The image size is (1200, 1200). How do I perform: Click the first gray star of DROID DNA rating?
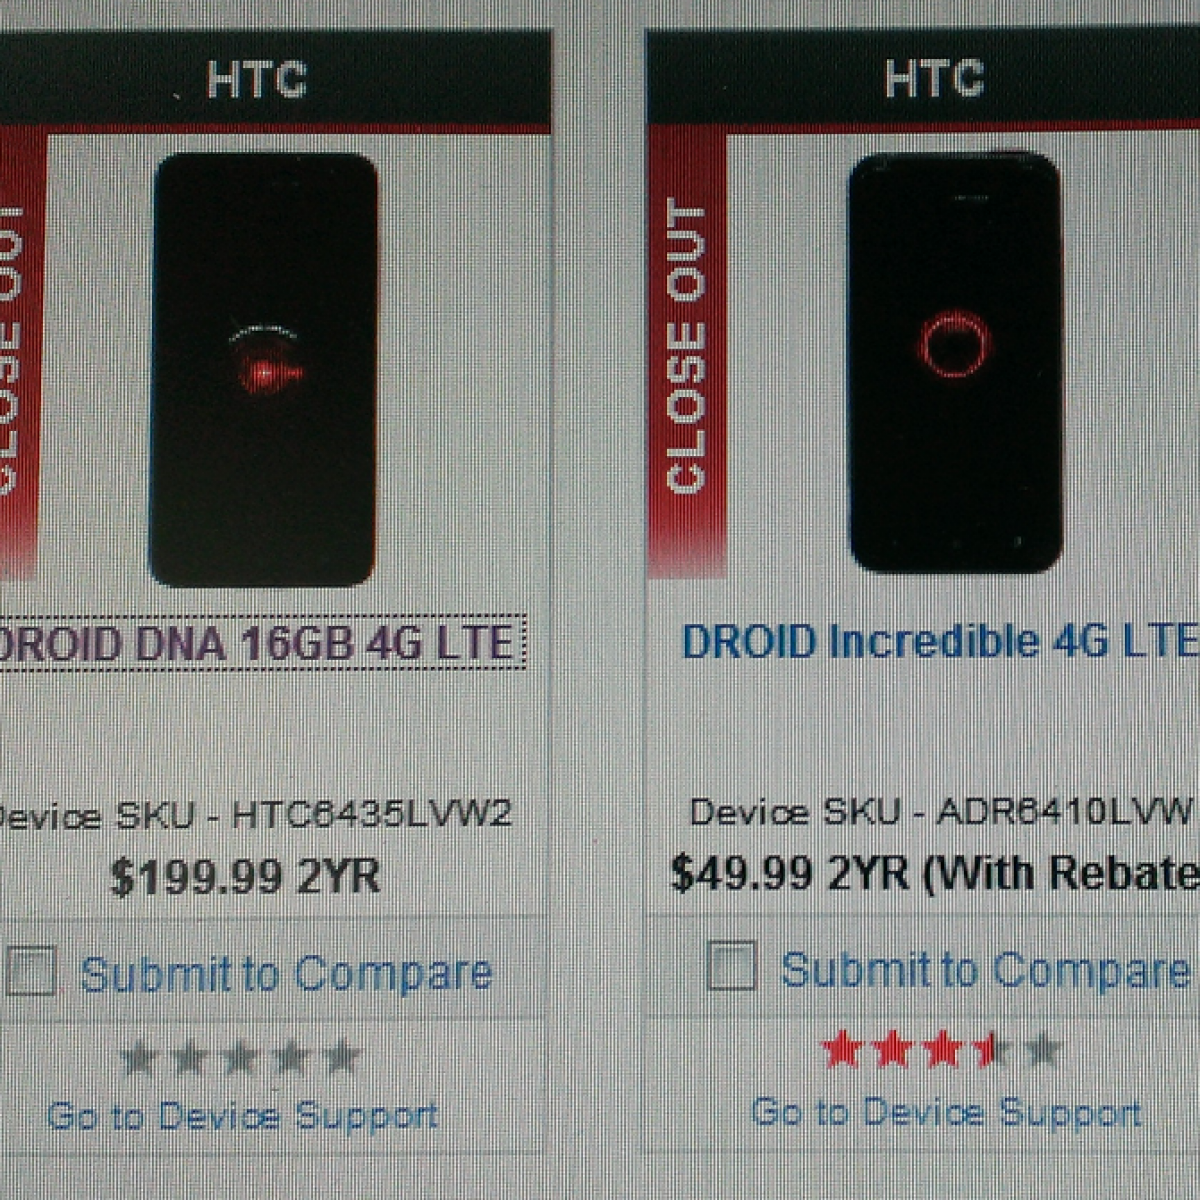click(139, 1057)
